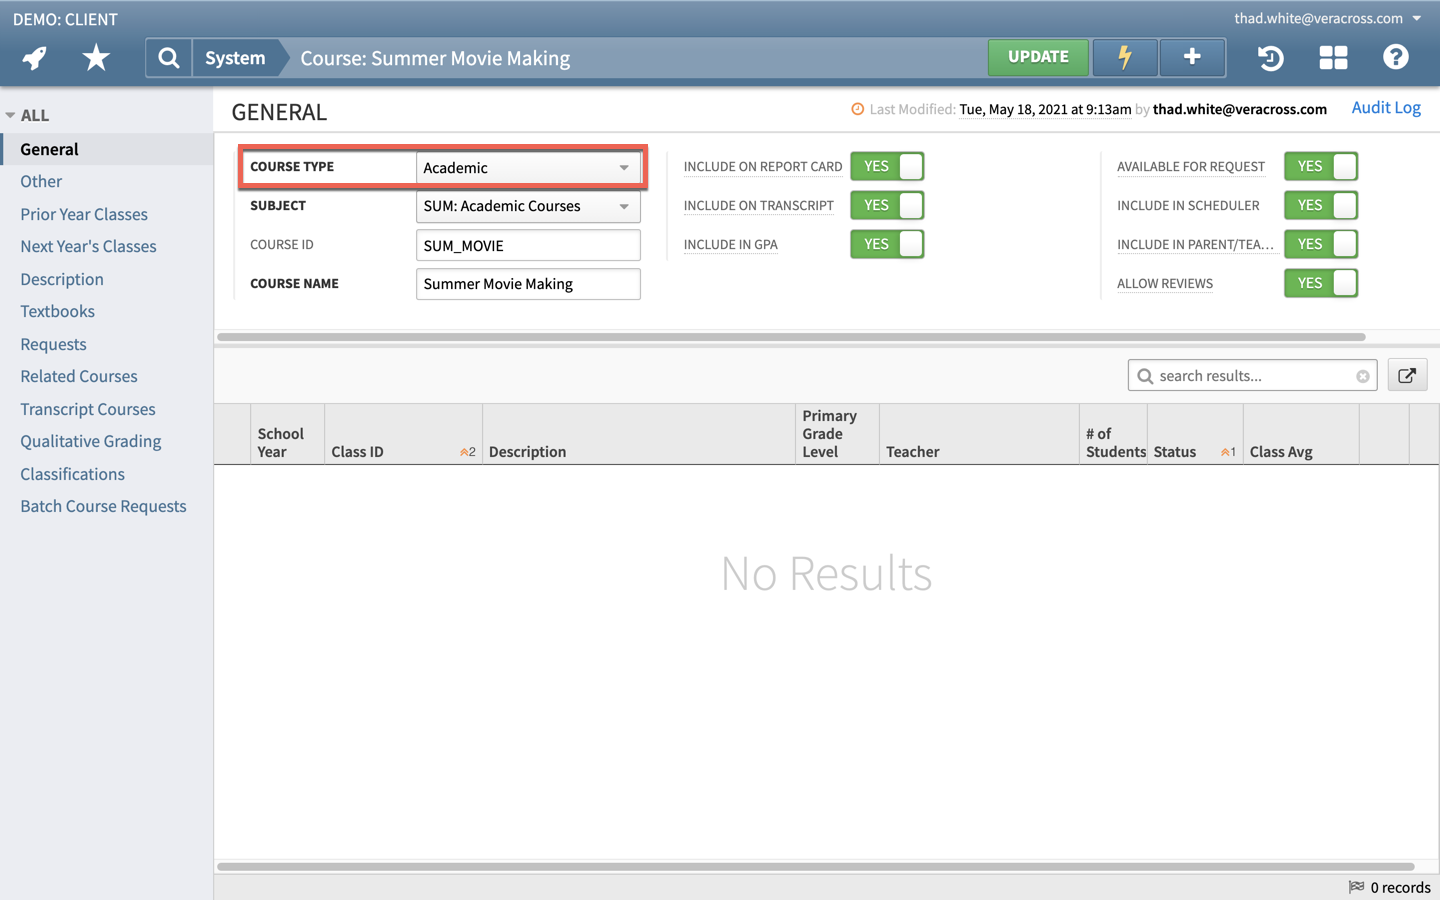1440x900 pixels.
Task: Click the rocket launchpad icon
Action: coord(35,58)
